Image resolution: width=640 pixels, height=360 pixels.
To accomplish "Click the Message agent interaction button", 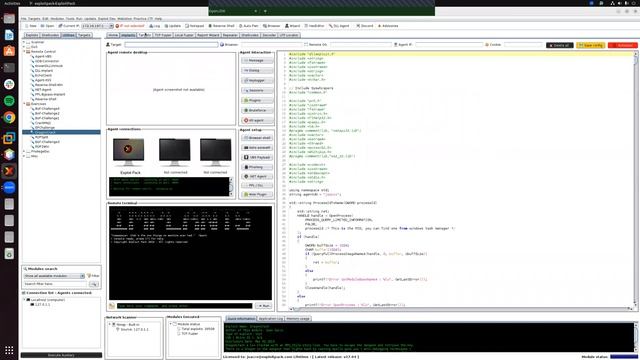I will (x=257, y=60).
